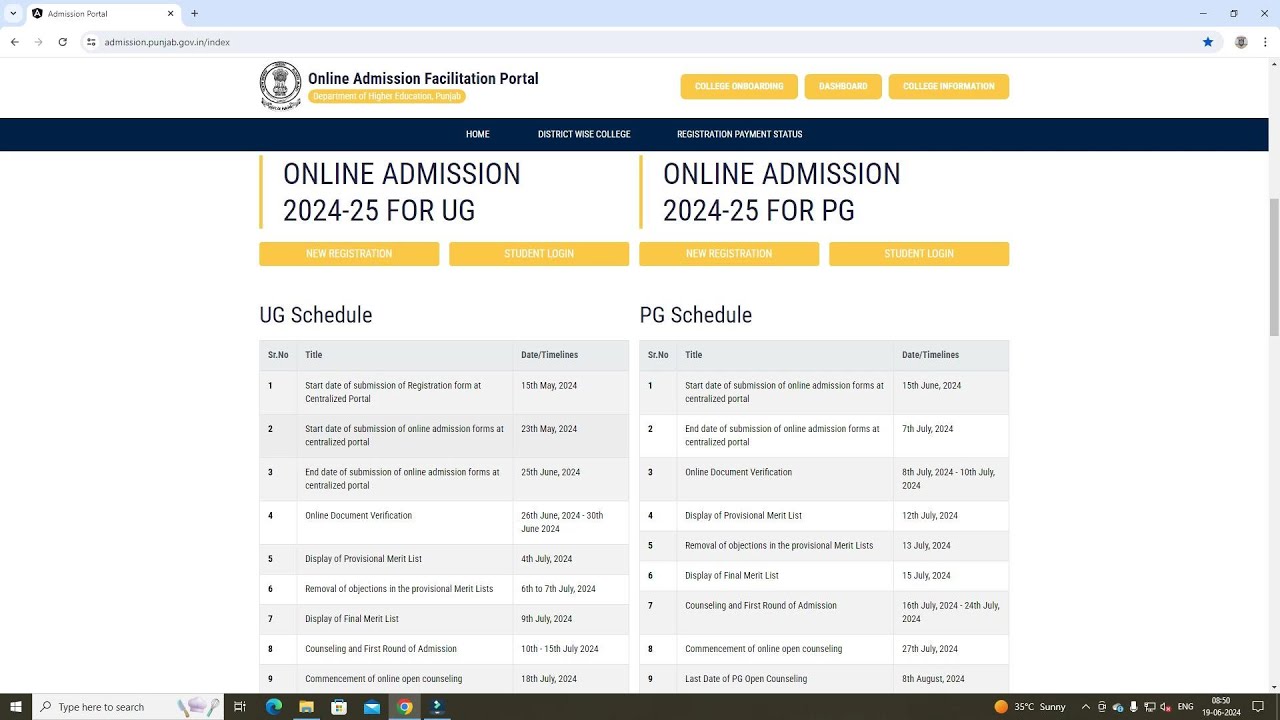Click the muted volume tray icon
Image resolution: width=1280 pixels, height=720 pixels.
pos(1165,707)
